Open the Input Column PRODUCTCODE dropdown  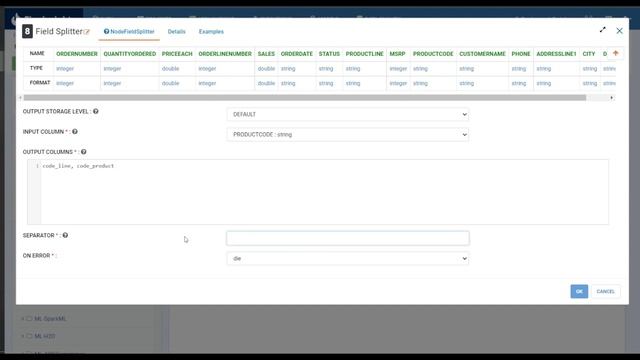(348, 134)
